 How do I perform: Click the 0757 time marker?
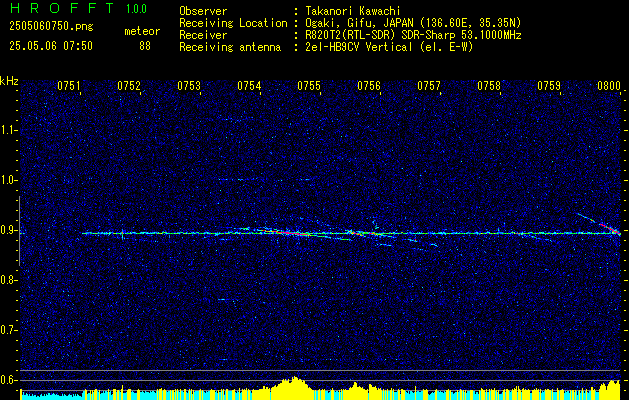point(429,85)
